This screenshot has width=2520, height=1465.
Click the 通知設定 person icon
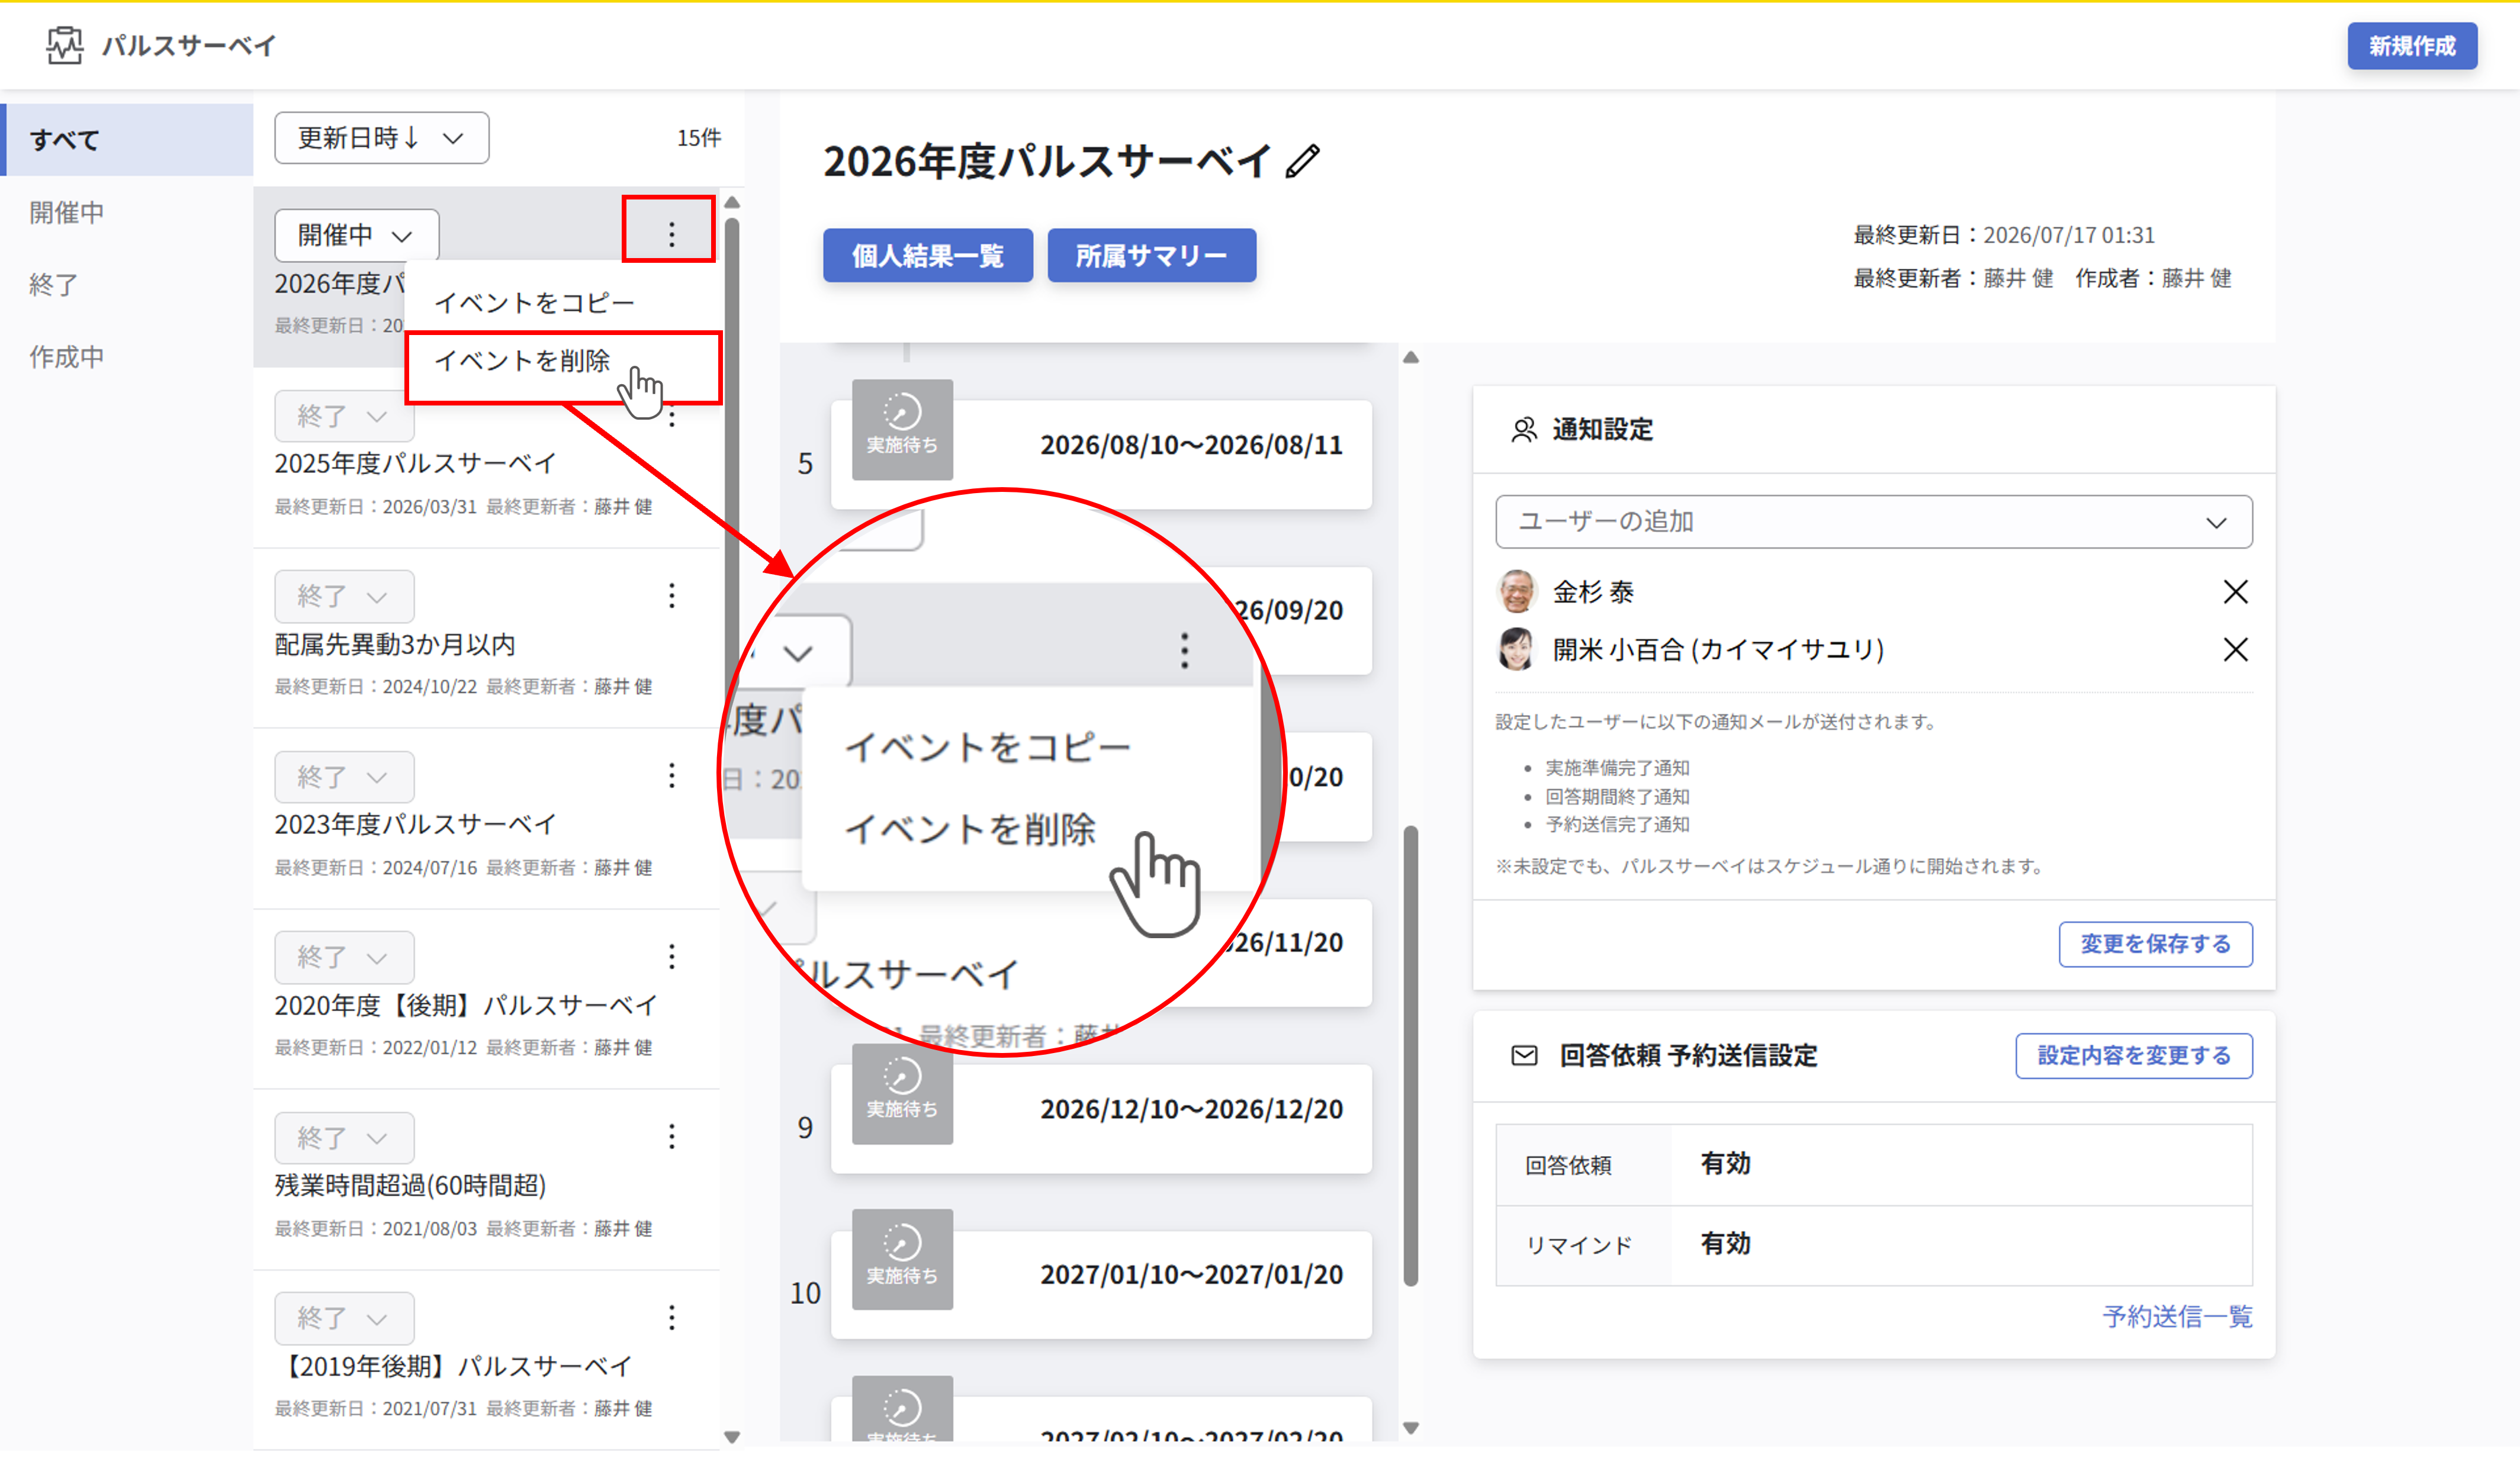click(x=1524, y=430)
